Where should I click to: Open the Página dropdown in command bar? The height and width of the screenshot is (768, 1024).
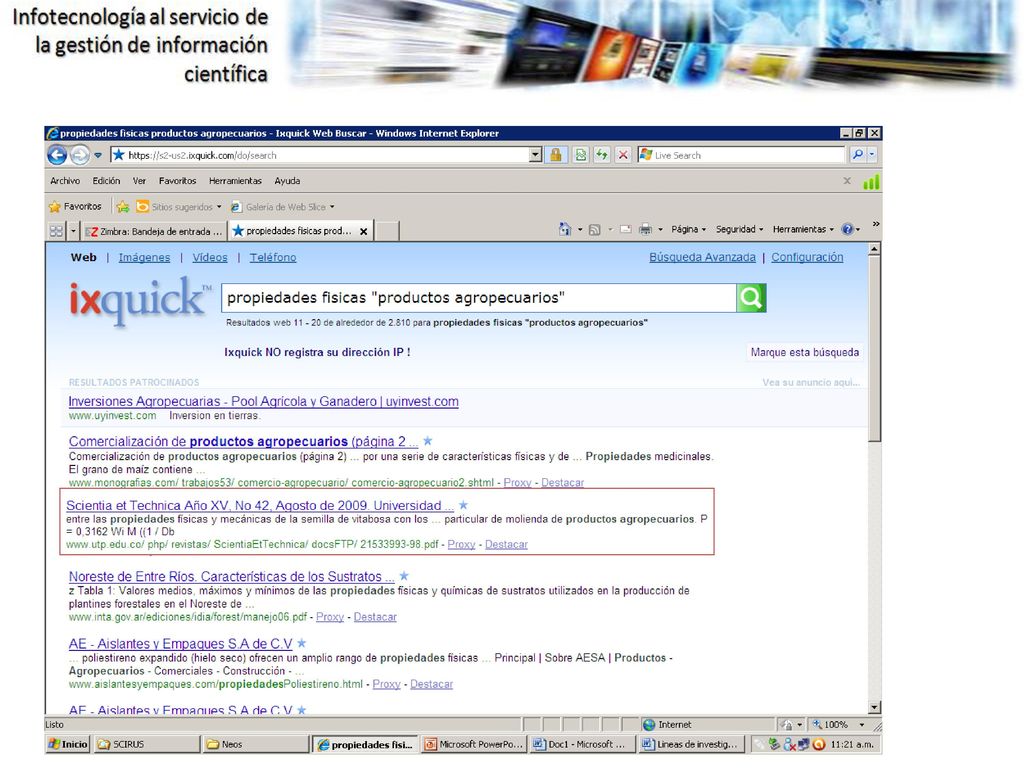tap(688, 229)
